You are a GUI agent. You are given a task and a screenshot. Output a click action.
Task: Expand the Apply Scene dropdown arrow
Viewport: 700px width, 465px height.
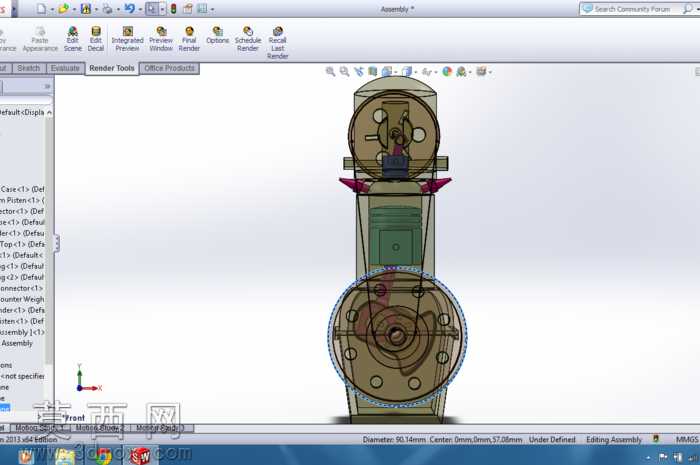point(471,72)
